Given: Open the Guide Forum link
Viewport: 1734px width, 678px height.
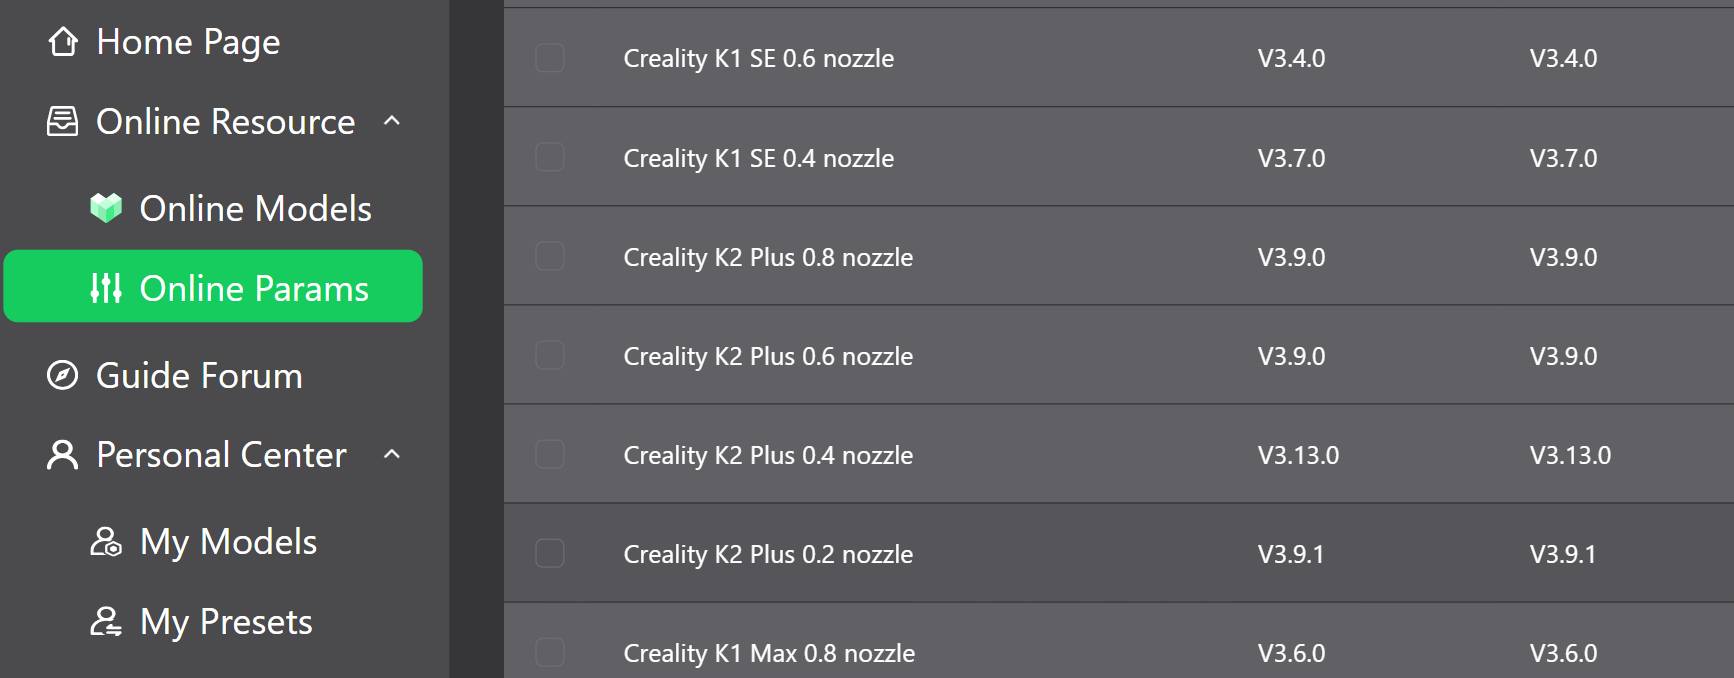Looking at the screenshot, I should [x=213, y=375].
